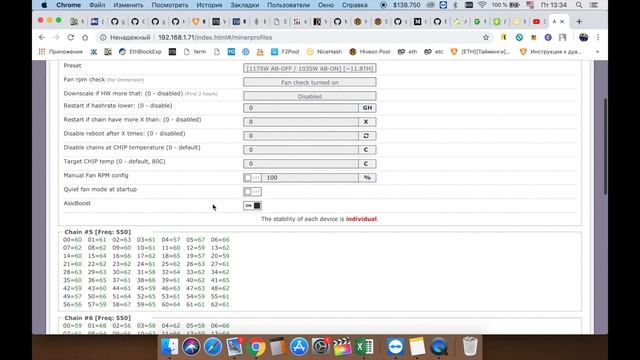The width and height of the screenshot is (640, 360).
Task: Open Final Cut Pro from Dock
Action: 342,347
